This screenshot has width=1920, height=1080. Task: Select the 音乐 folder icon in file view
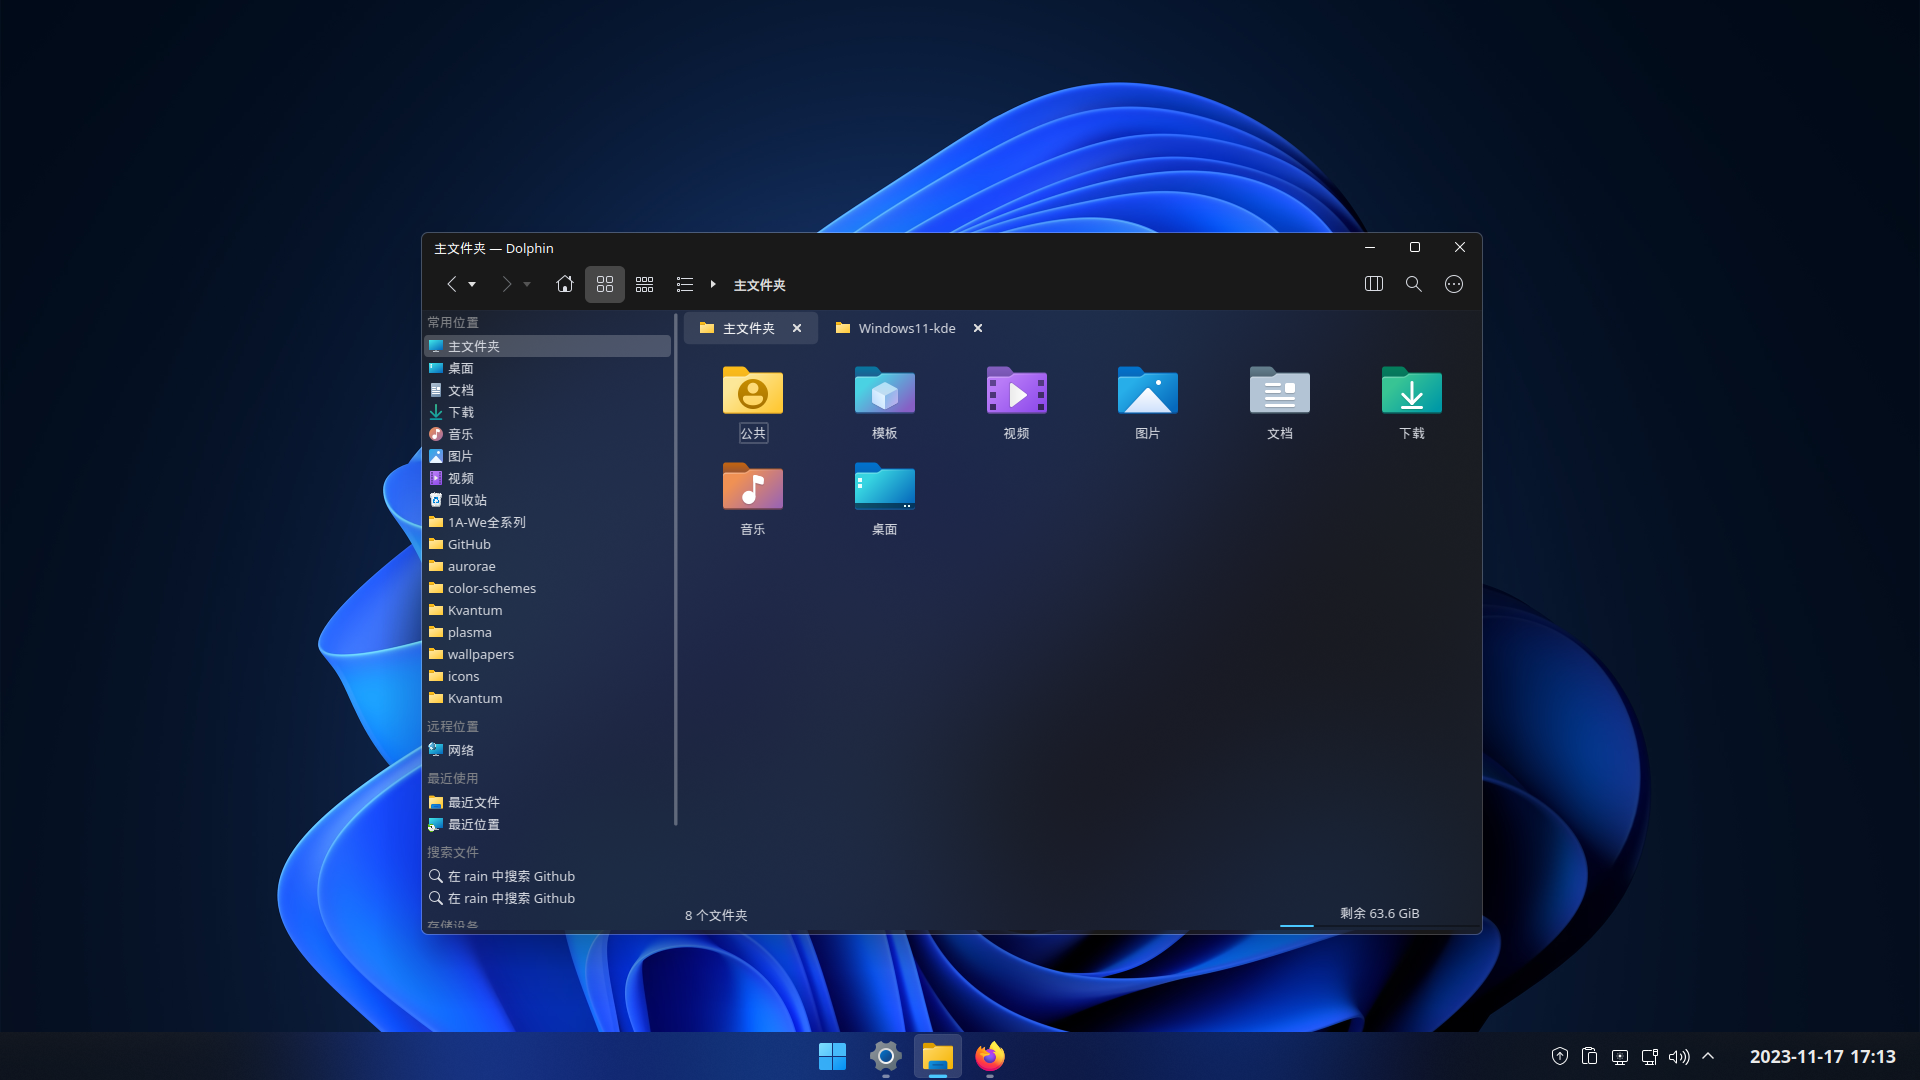point(753,486)
